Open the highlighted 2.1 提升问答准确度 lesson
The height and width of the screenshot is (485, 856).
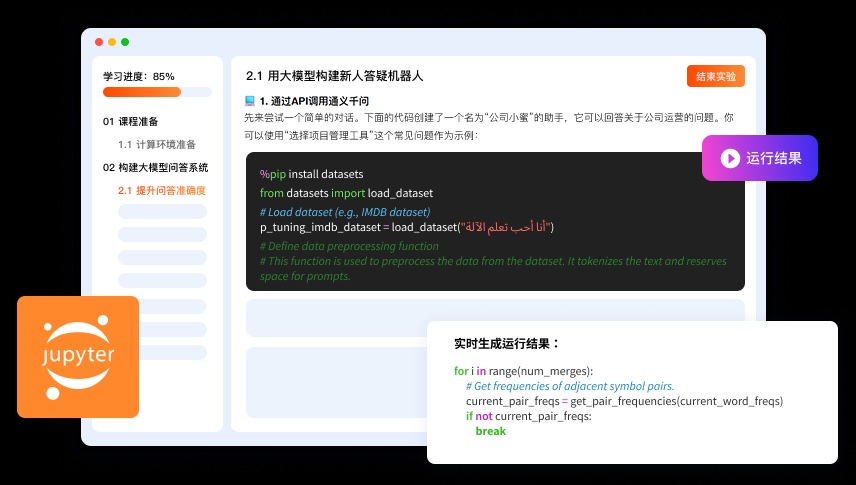click(162, 190)
